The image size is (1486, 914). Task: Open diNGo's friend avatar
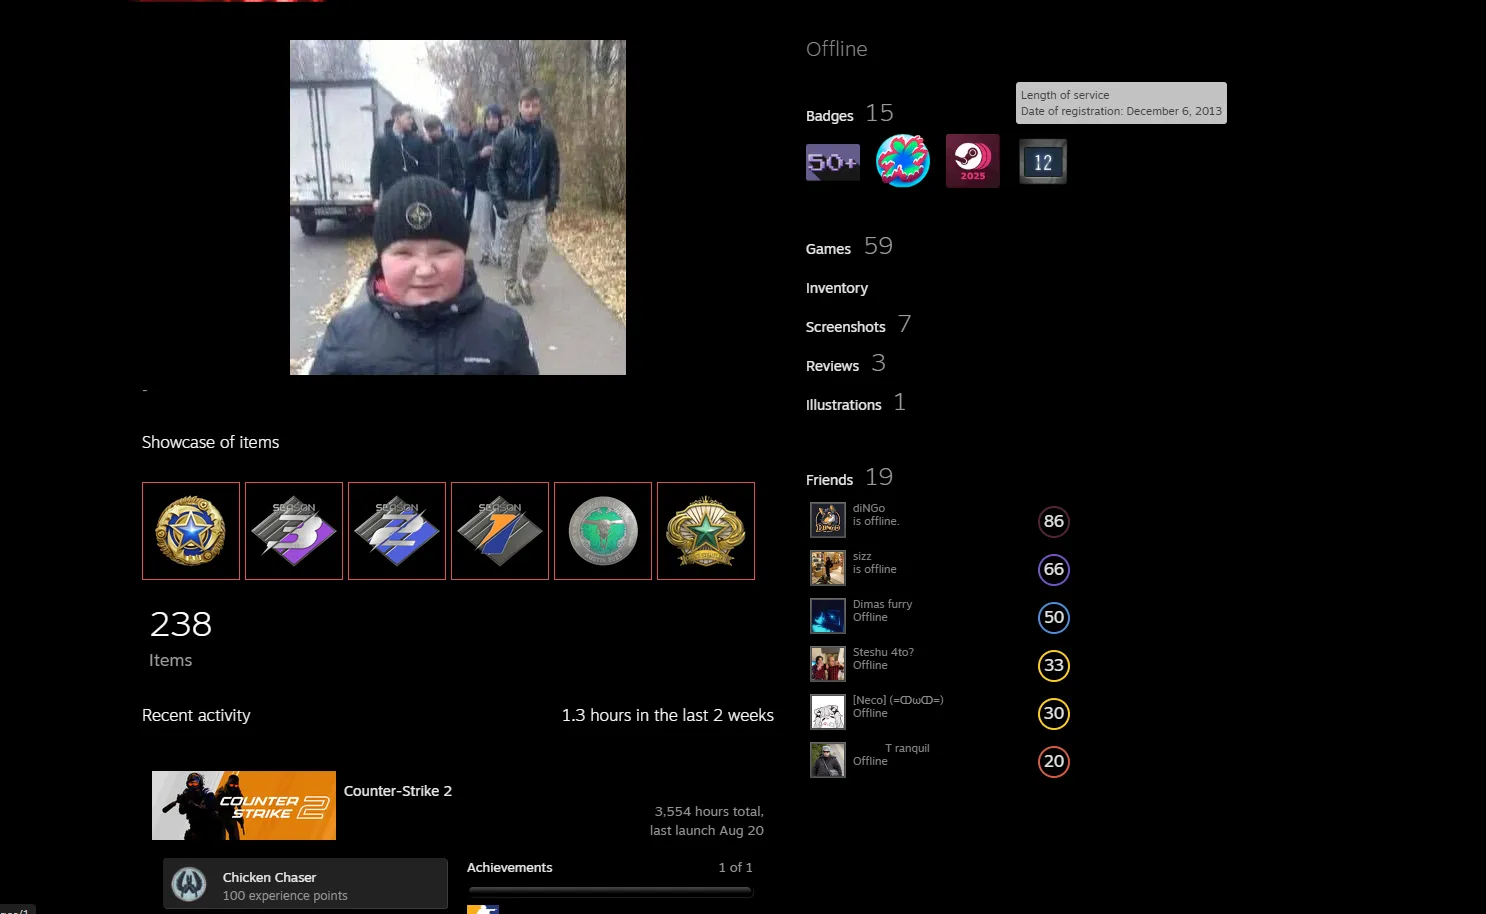tap(828, 520)
